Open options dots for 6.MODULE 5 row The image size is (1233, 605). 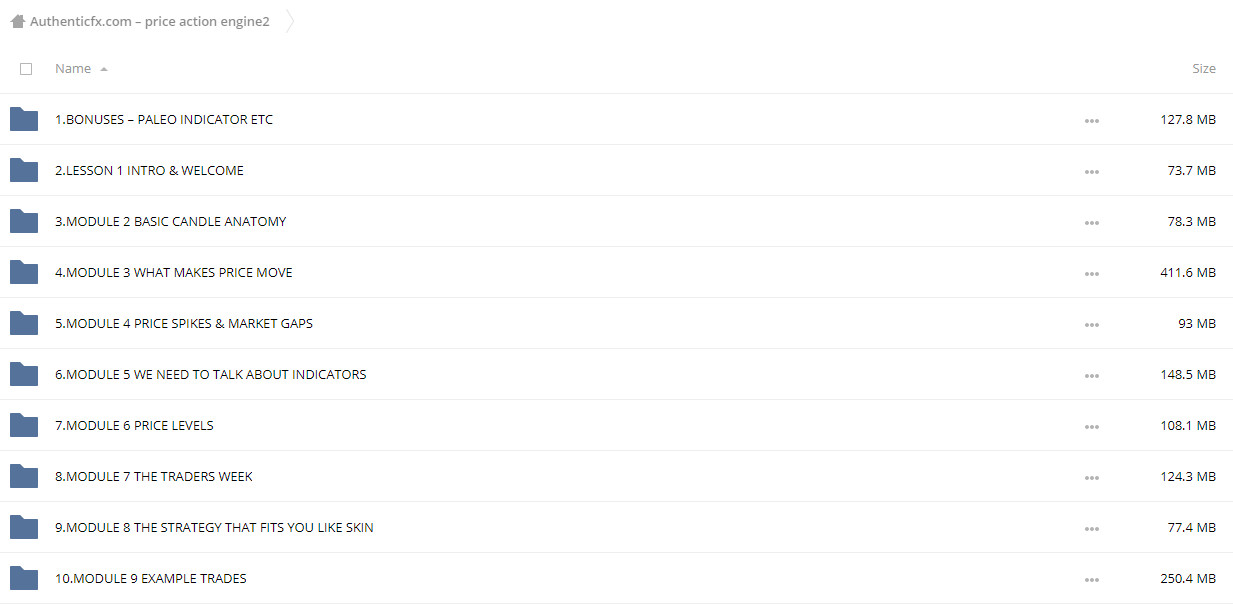[1091, 376]
